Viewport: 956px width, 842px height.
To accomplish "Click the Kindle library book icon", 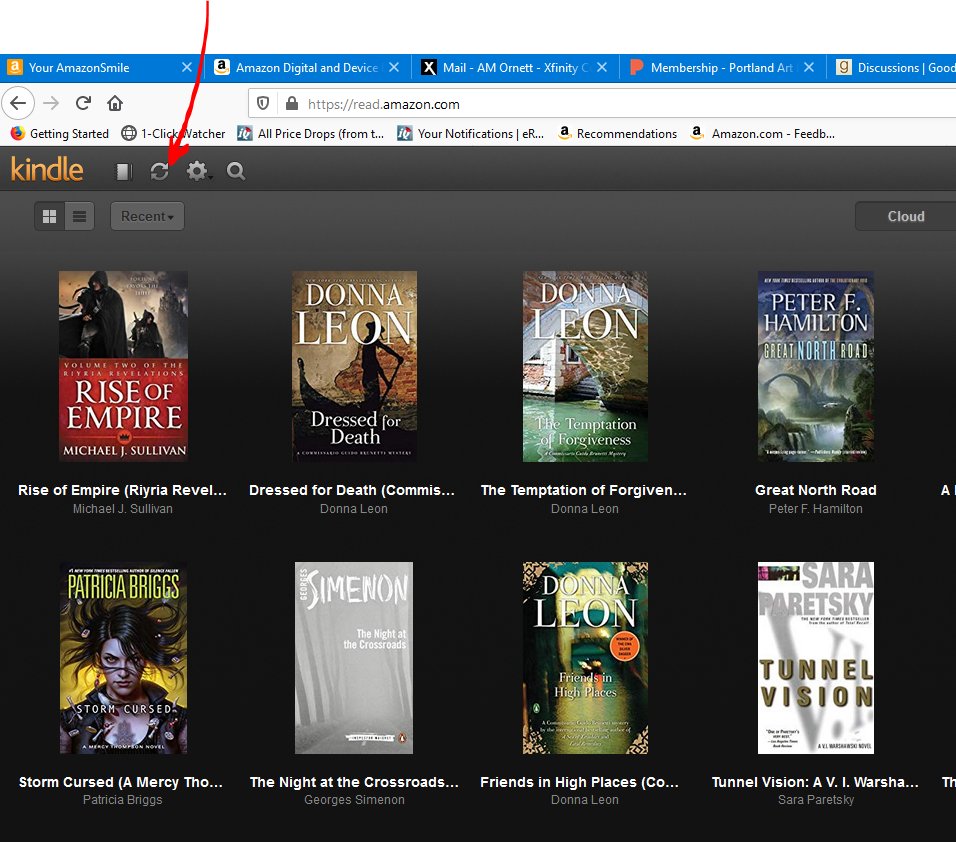I will click(123, 172).
